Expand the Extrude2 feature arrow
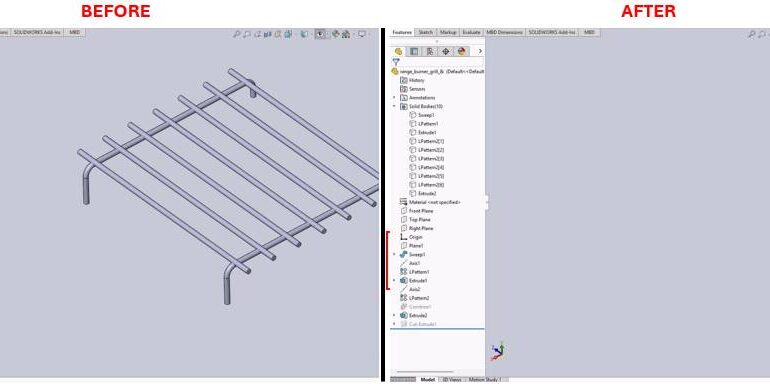 (394, 315)
